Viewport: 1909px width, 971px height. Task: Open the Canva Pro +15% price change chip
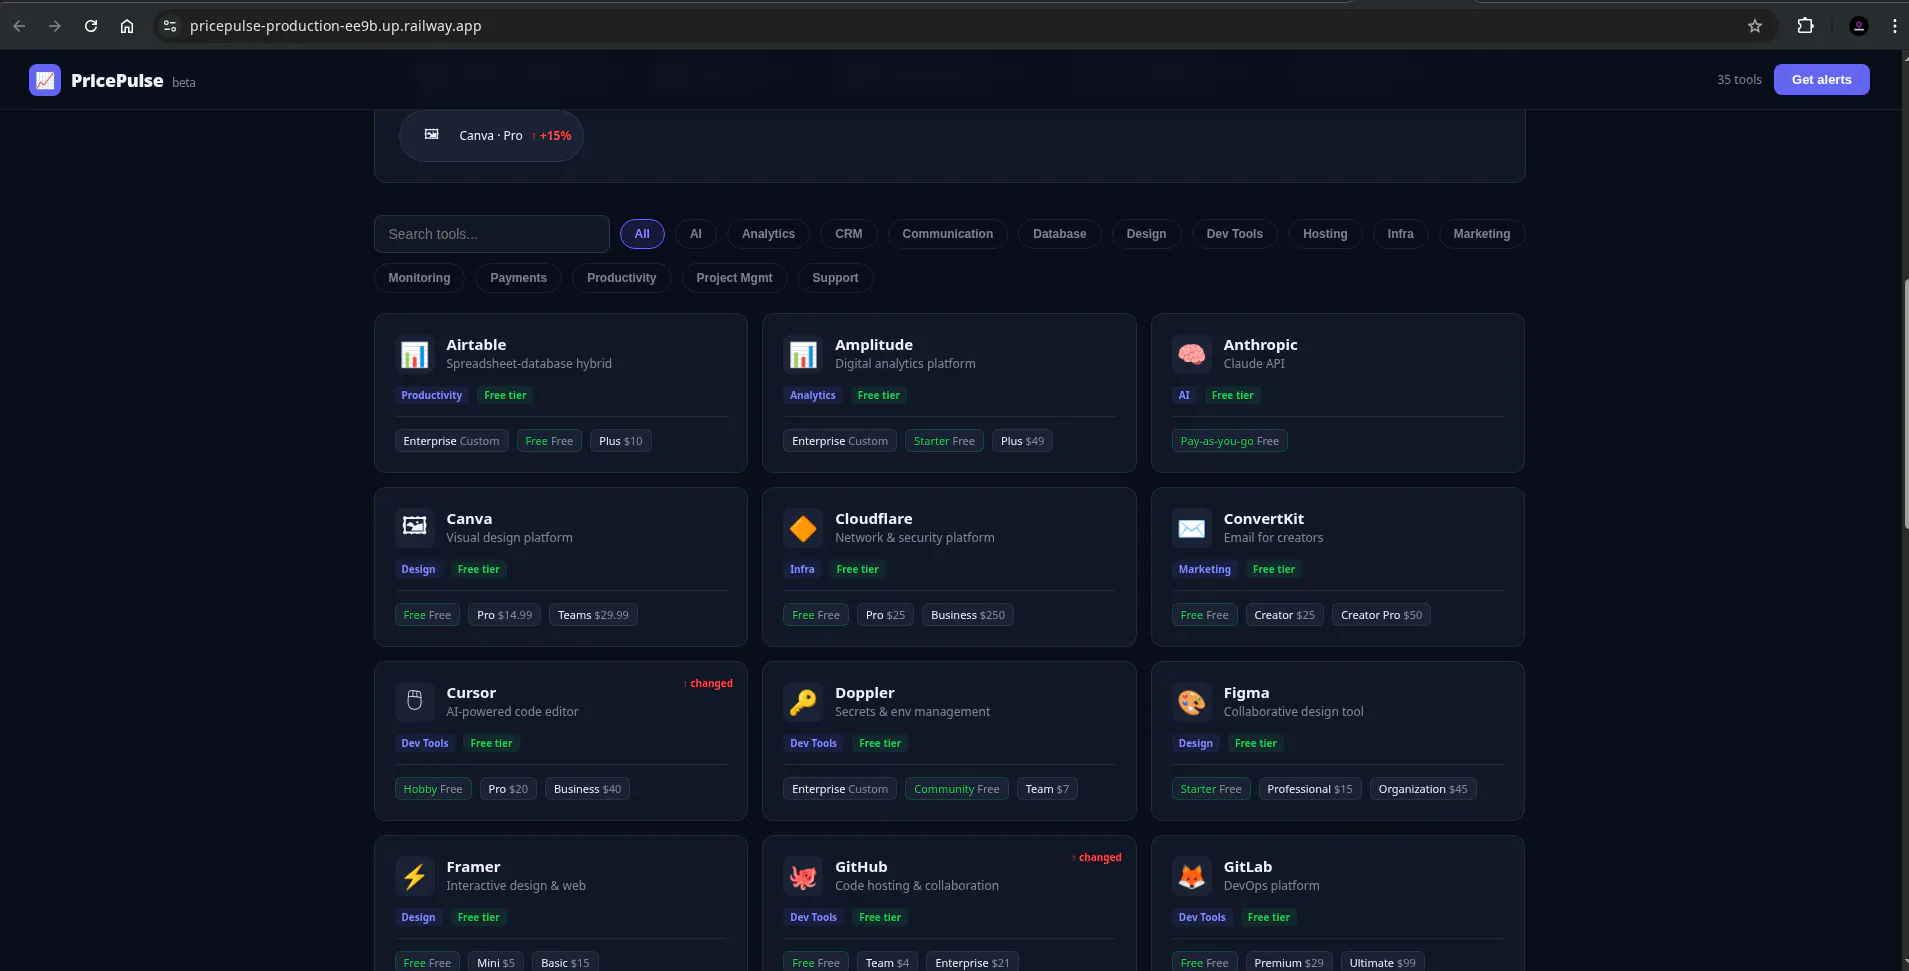coord(491,136)
